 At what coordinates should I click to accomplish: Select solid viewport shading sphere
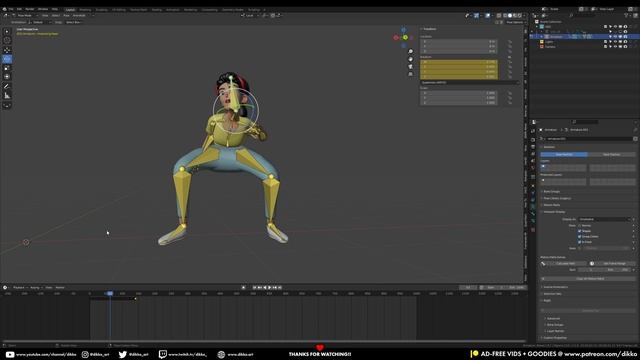pyautogui.click(x=509, y=16)
